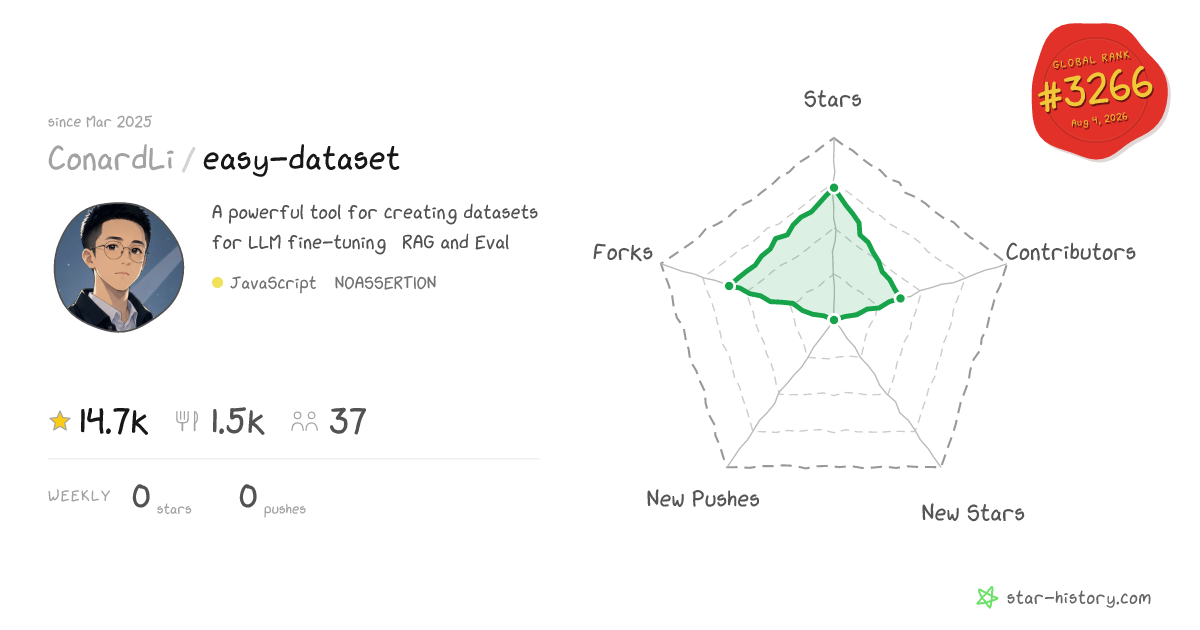Select the Stars axis label
The height and width of the screenshot is (630, 1200).
tap(833, 98)
